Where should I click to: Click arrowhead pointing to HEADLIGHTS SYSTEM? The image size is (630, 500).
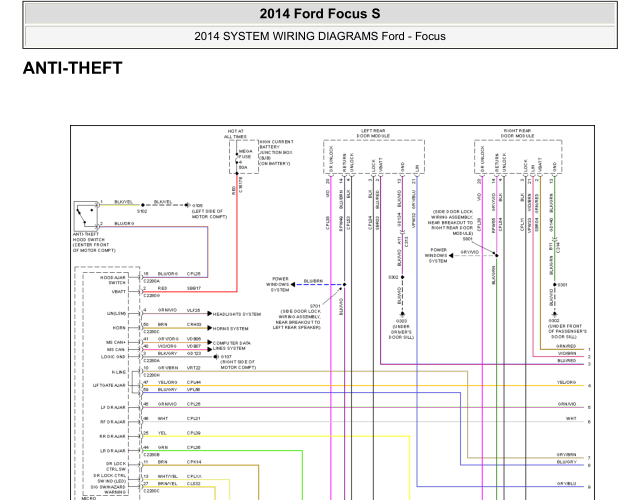click(x=209, y=314)
